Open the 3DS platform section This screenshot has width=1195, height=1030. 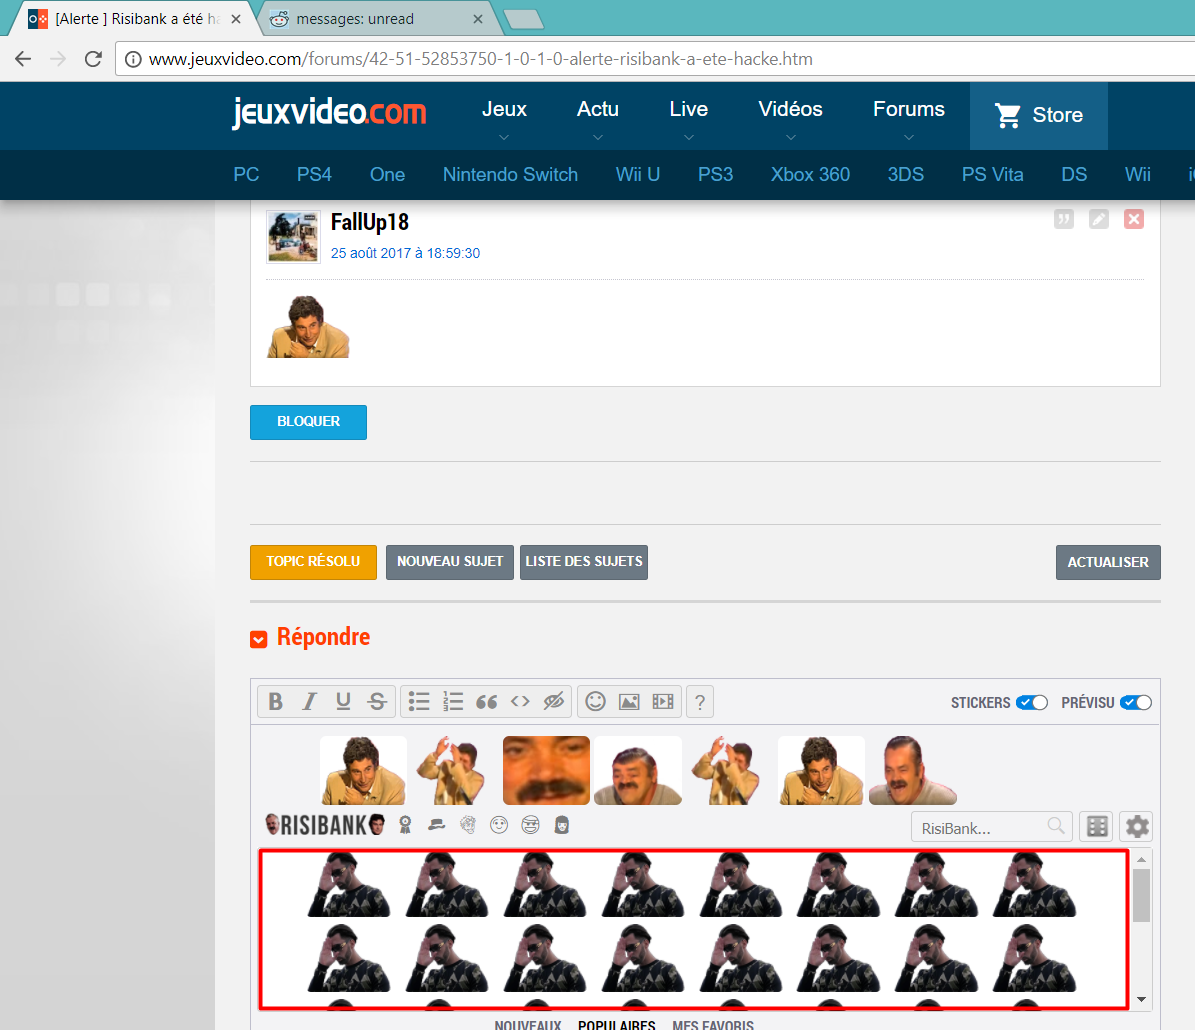(905, 175)
